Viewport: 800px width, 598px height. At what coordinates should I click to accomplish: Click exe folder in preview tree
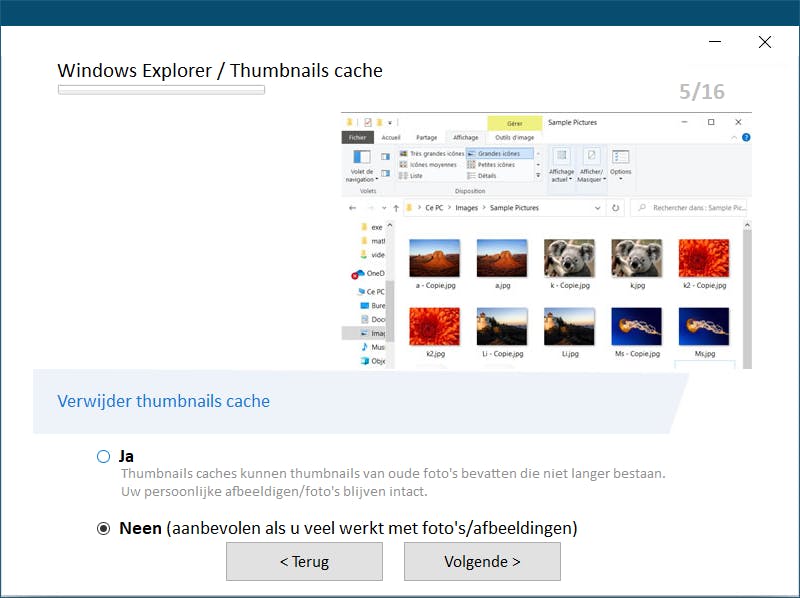coord(371,227)
